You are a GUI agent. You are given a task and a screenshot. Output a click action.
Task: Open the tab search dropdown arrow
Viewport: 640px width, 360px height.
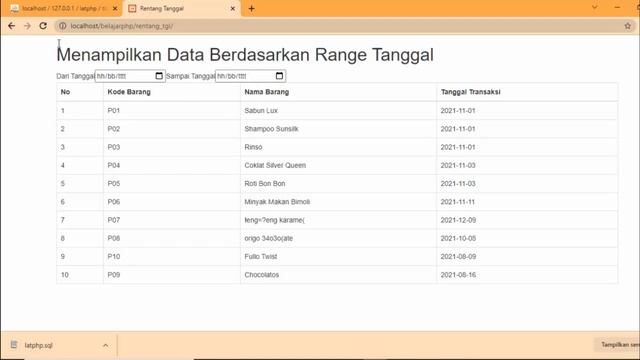[595, 7]
